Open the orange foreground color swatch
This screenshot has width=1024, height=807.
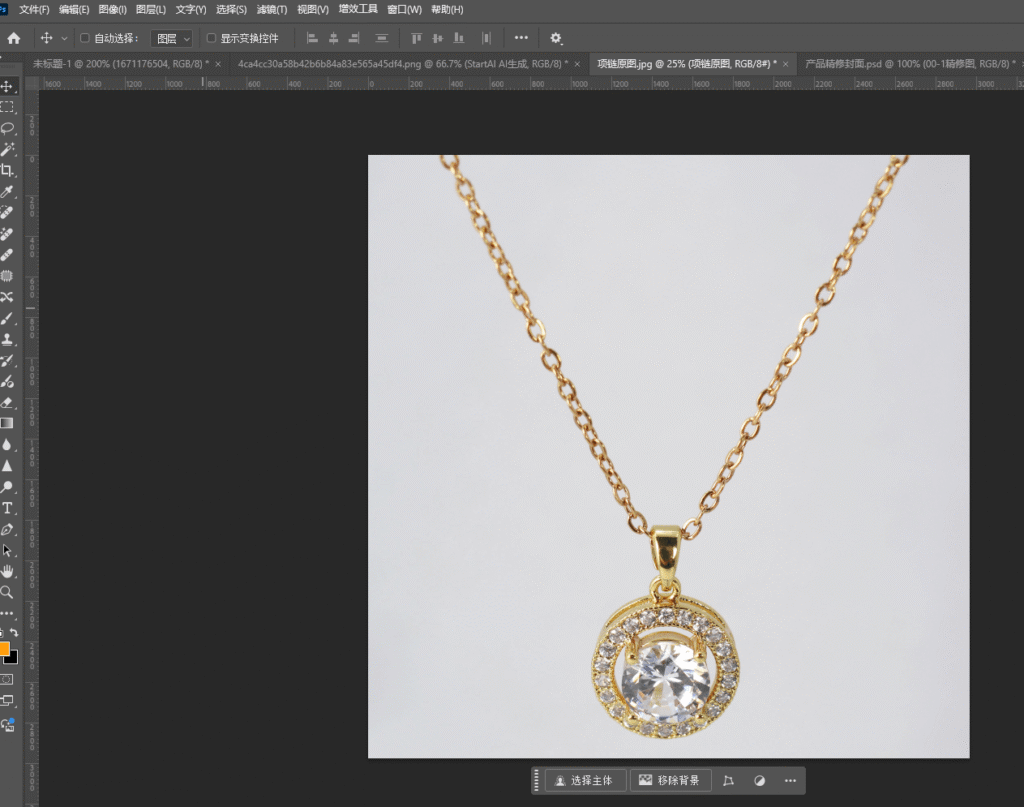(4, 649)
